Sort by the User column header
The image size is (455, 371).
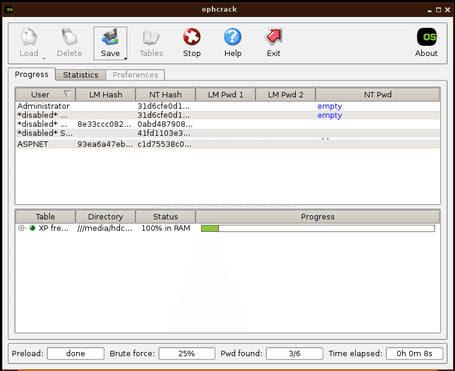point(45,95)
